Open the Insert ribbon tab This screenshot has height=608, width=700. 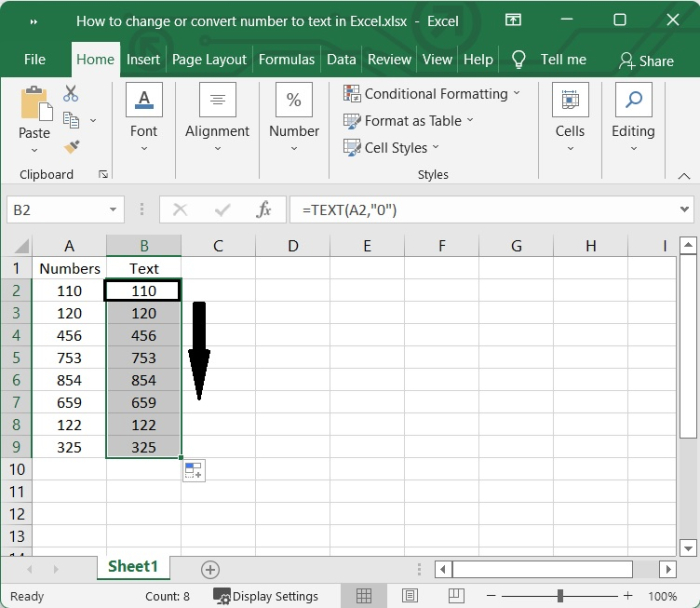[143, 59]
